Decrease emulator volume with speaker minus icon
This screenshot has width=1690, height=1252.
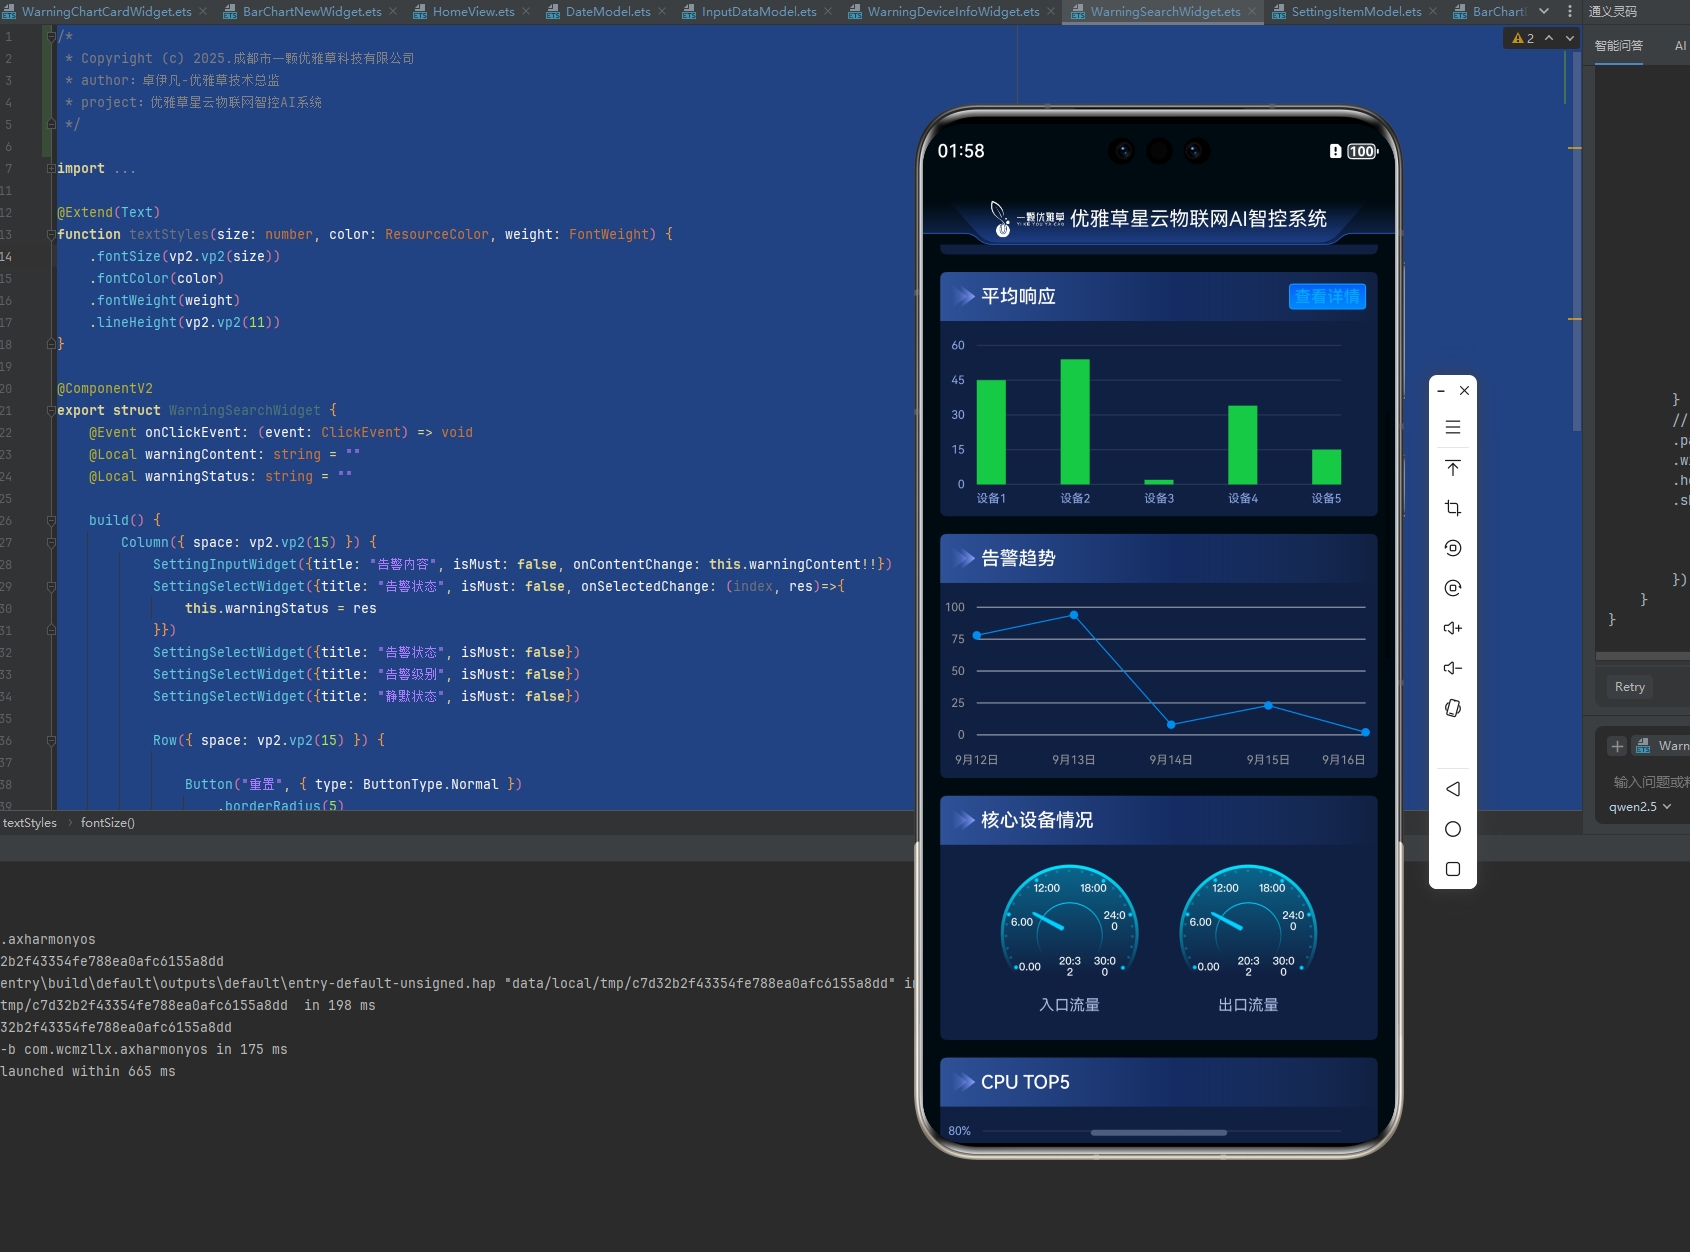tap(1453, 668)
